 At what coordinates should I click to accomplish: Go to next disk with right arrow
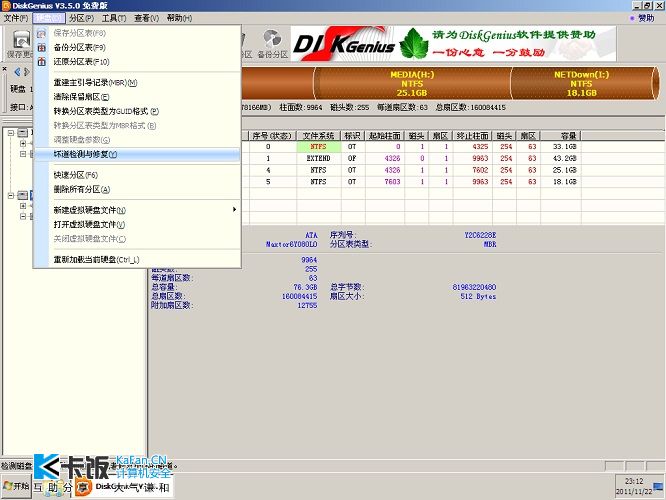[x=27, y=72]
